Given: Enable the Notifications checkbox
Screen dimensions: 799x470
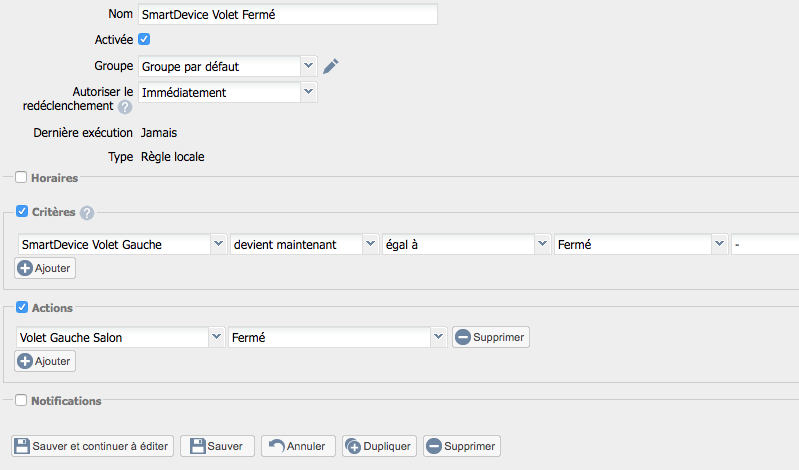Looking at the screenshot, I should (x=21, y=400).
